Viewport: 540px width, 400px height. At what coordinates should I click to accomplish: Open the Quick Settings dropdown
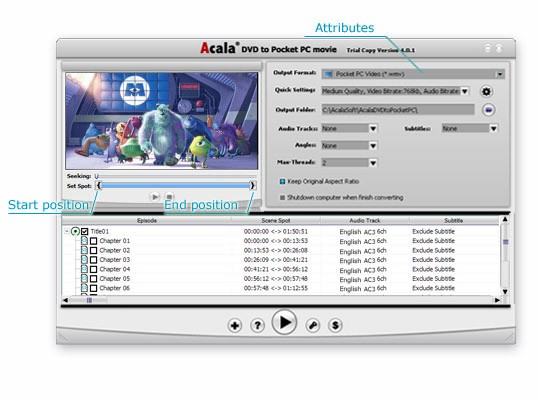(465, 91)
